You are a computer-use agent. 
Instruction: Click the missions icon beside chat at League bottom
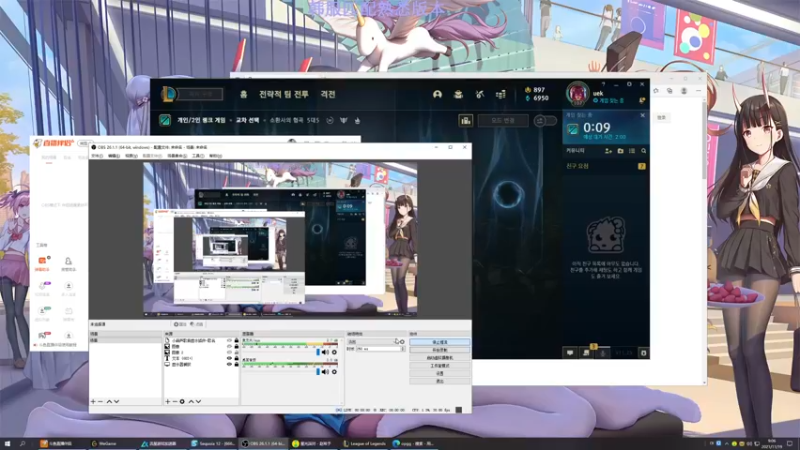click(586, 353)
